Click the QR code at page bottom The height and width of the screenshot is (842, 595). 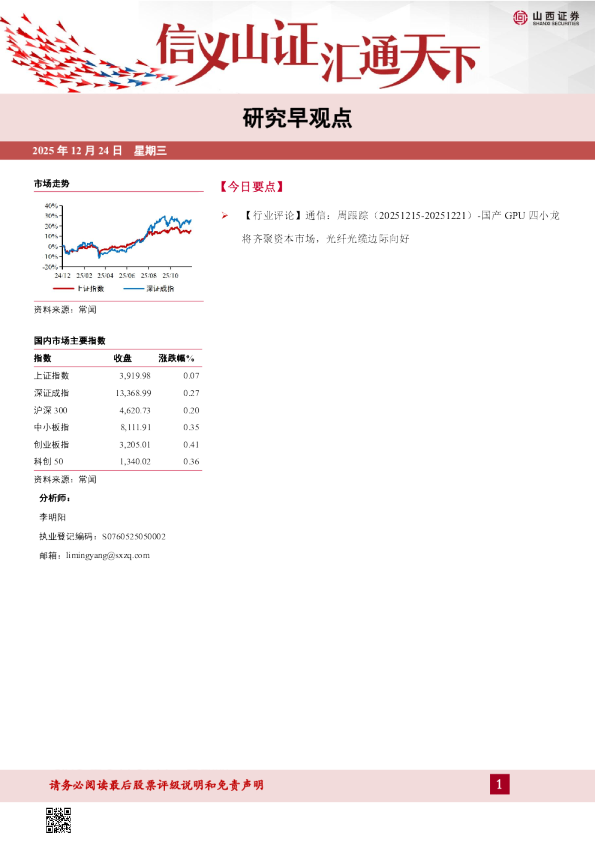coord(58,820)
